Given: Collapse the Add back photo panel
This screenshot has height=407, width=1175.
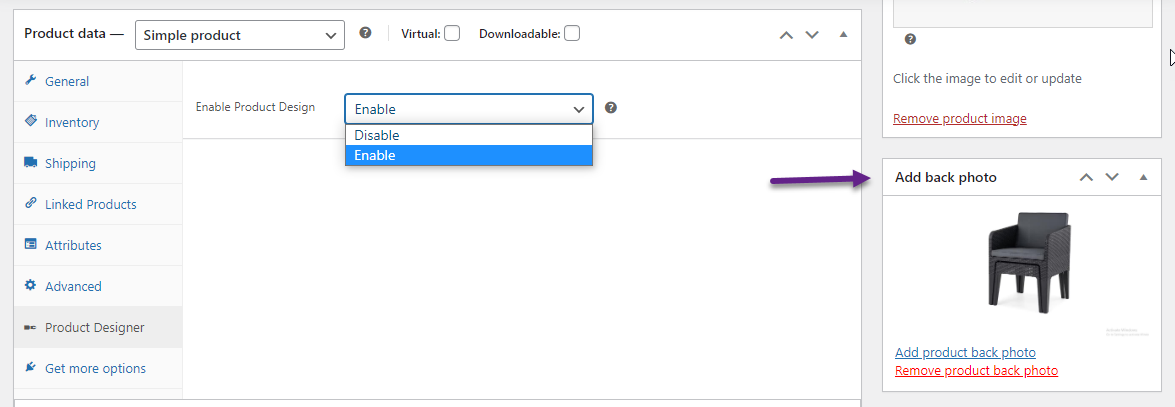Looking at the screenshot, I should (1144, 178).
